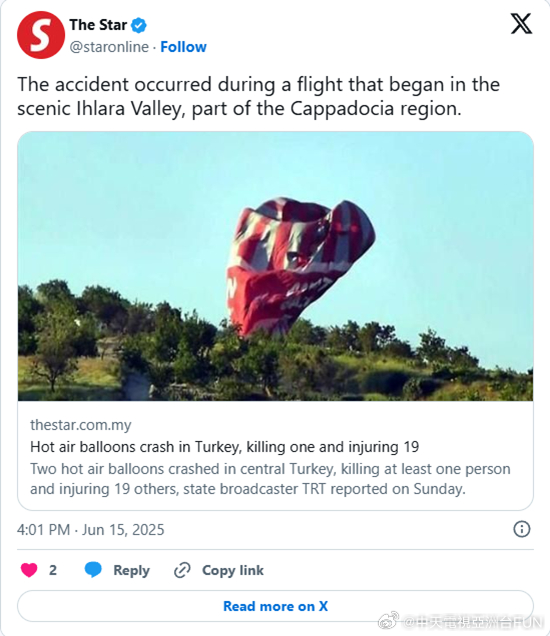Click The Star red profile avatar

click(41, 35)
